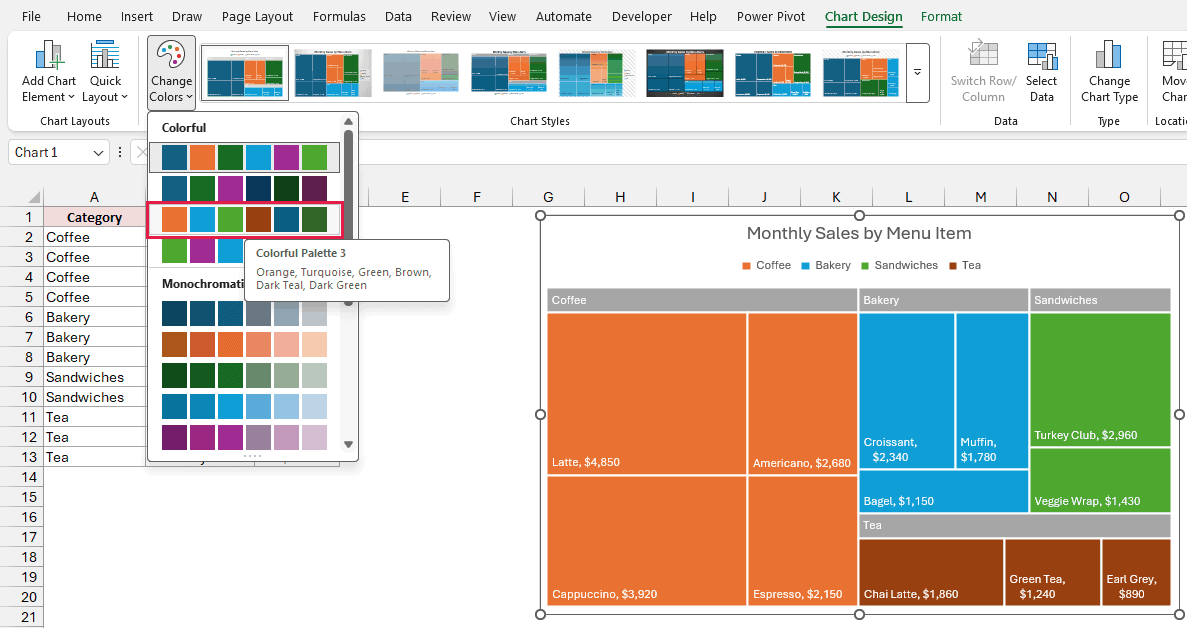1187x628 pixels.
Task: Click the Category header cell A1
Action: click(x=95, y=217)
